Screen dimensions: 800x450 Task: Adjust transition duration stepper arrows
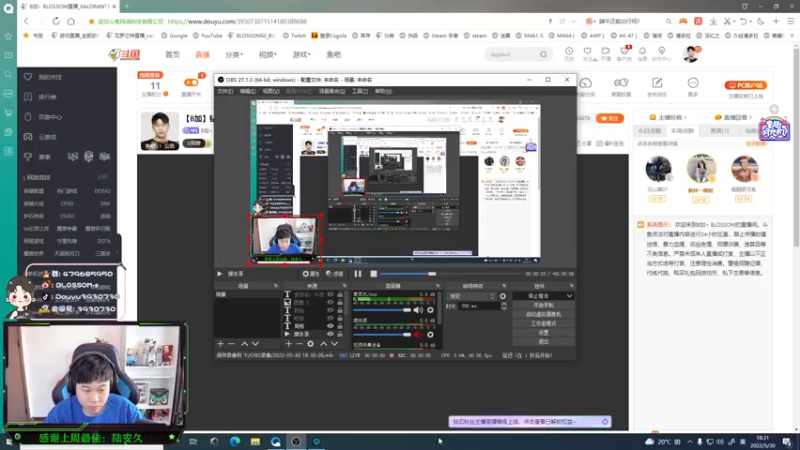(x=504, y=306)
